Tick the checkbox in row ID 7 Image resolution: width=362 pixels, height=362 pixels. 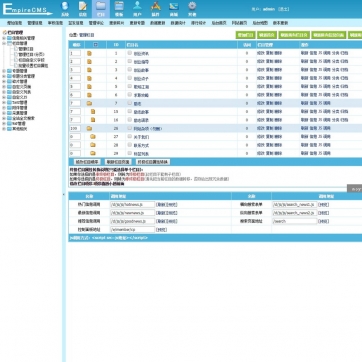(130, 103)
